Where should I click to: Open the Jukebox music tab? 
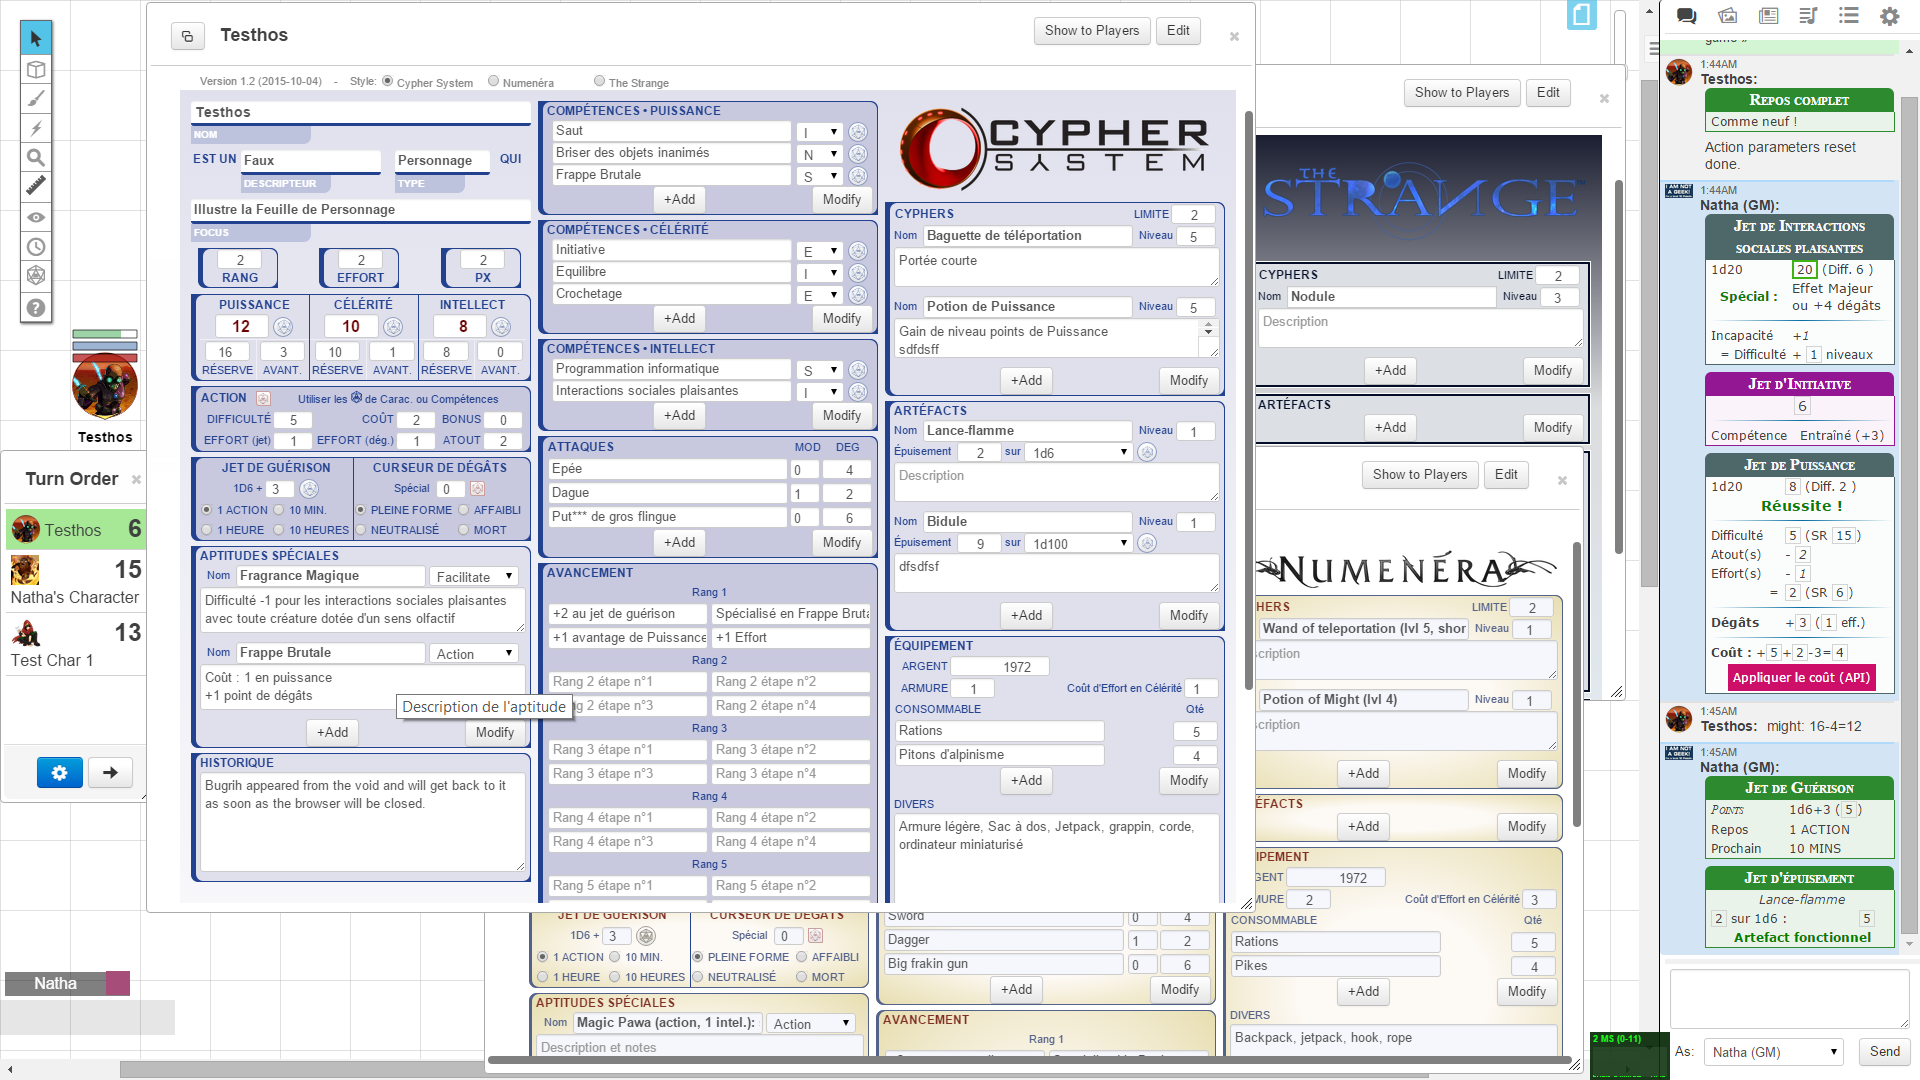1807,16
